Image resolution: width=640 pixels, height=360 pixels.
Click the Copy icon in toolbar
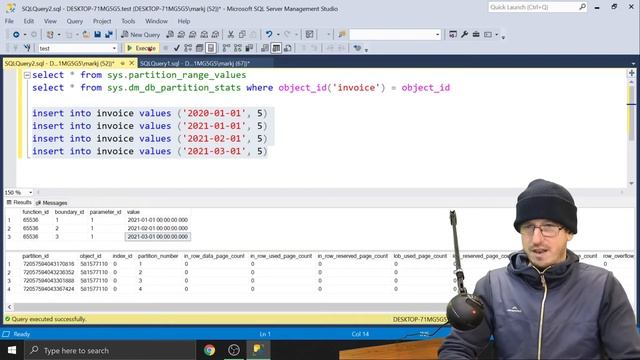(242, 35)
